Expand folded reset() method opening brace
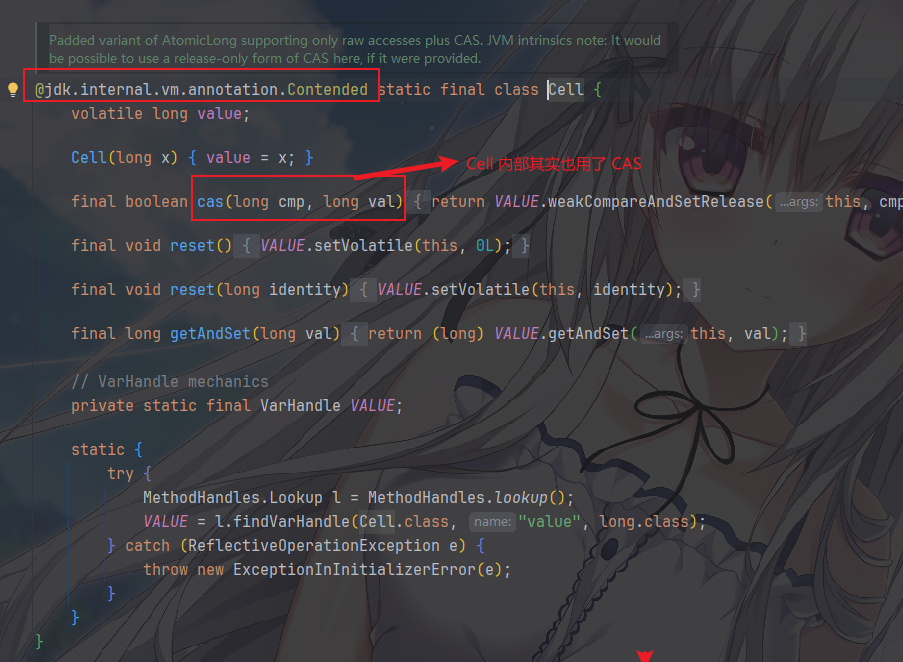 coord(246,246)
